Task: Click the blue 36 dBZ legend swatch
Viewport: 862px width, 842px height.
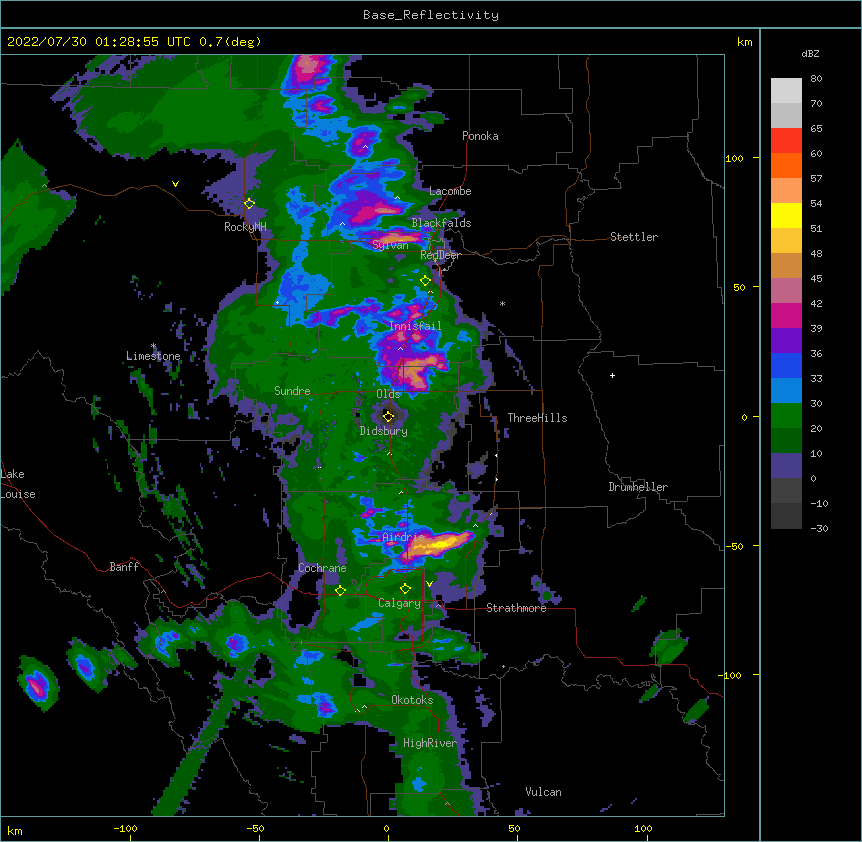Action: pyautogui.click(x=786, y=365)
